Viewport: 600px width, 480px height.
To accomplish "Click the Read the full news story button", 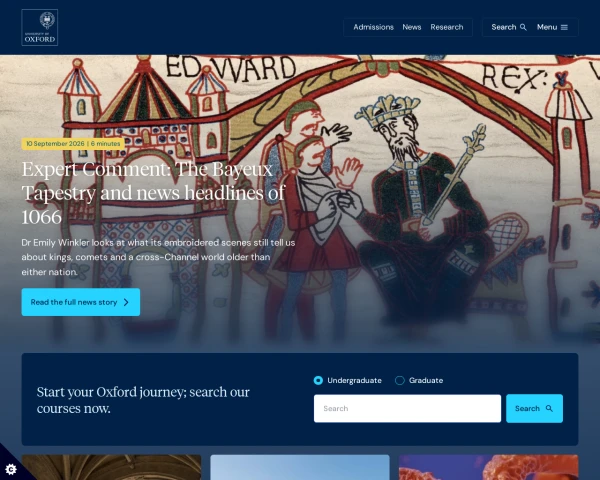I will (x=81, y=302).
